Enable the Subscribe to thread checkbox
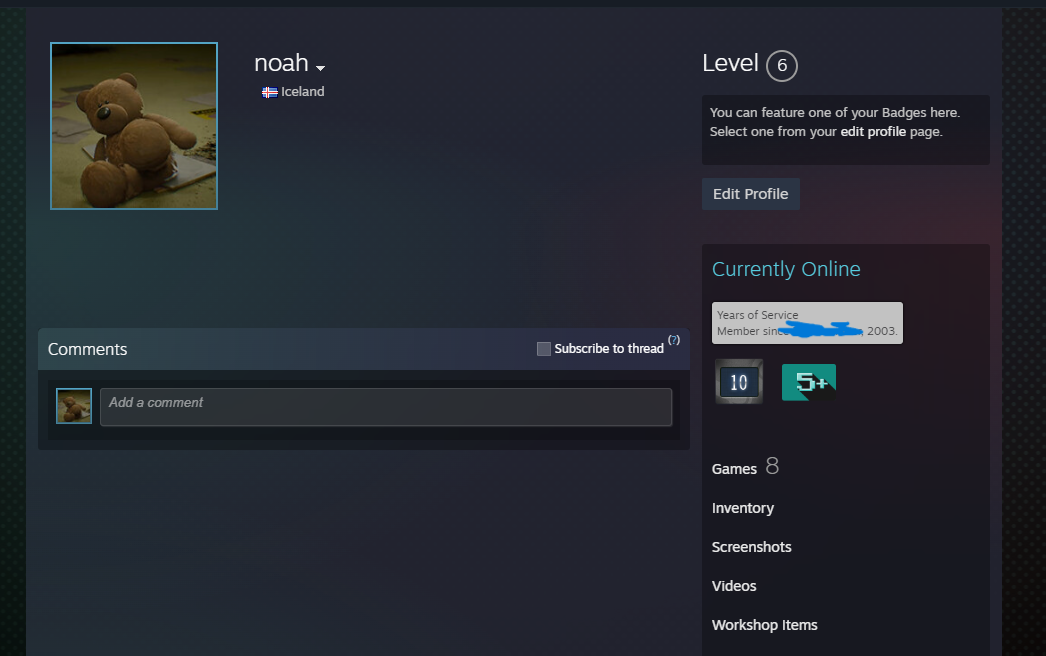This screenshot has width=1046, height=656. [x=544, y=349]
